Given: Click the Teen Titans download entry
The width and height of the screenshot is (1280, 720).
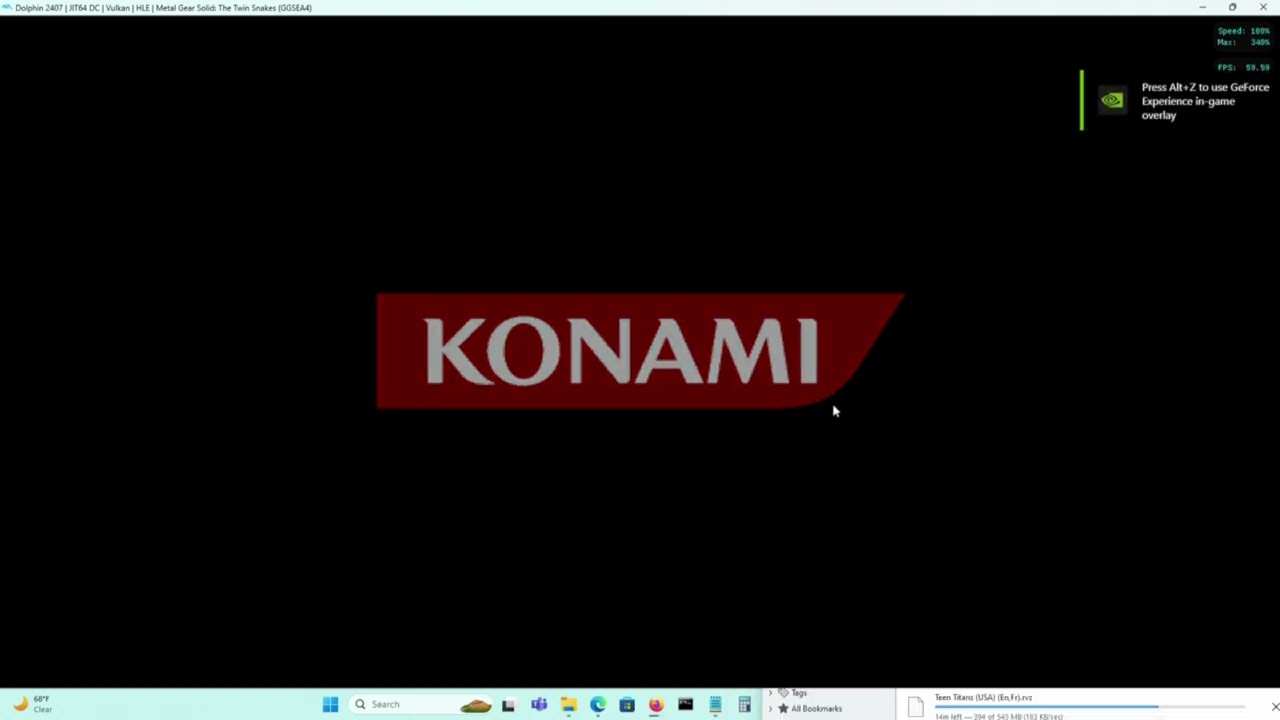Looking at the screenshot, I should (x=1088, y=705).
